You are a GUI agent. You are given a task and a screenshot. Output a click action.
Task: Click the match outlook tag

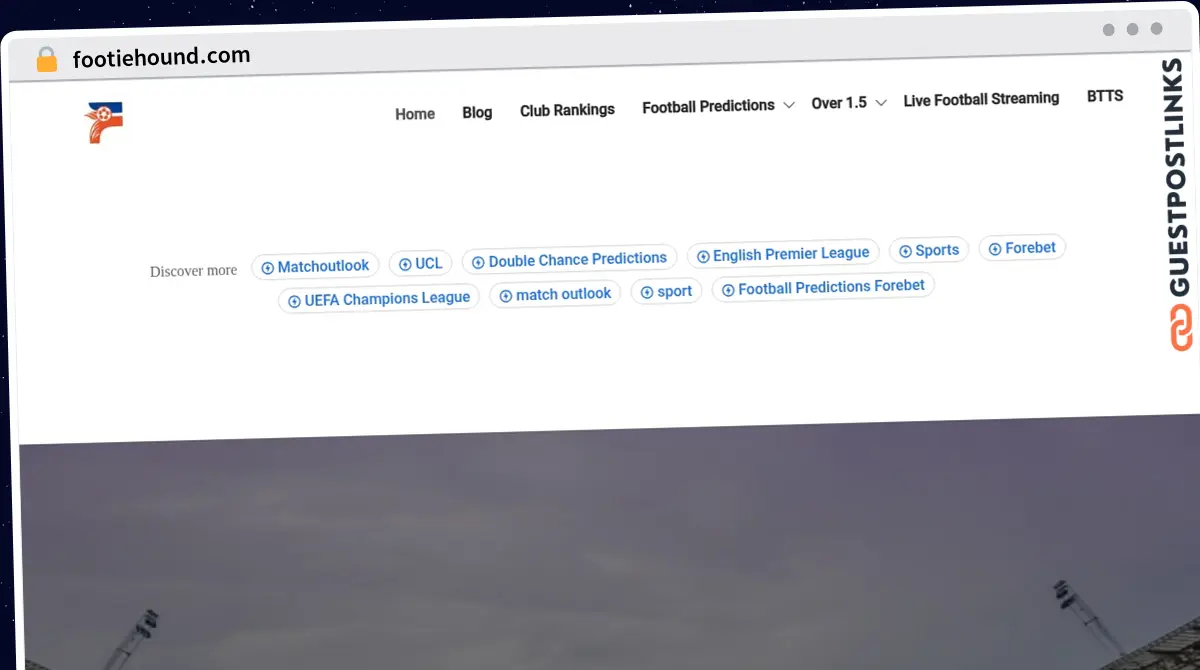pyautogui.click(x=555, y=294)
